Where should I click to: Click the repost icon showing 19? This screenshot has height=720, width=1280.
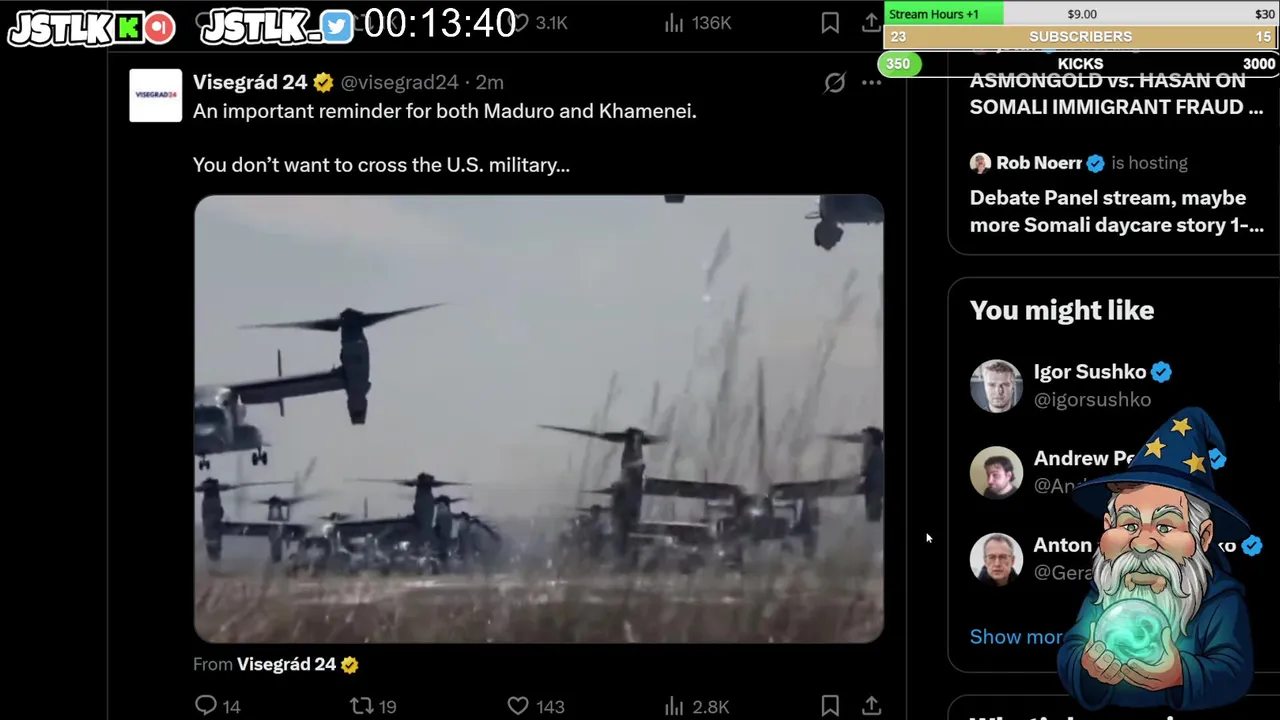(x=373, y=706)
